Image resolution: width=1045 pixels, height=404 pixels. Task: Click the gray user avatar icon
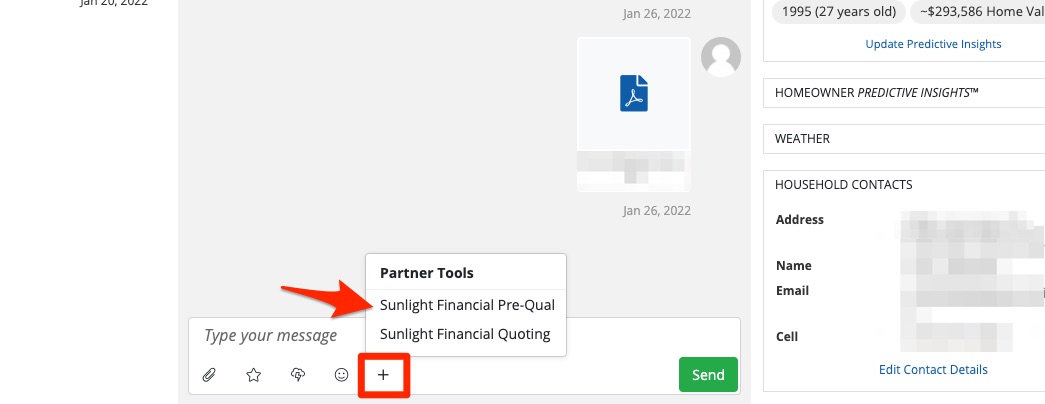coord(721,57)
